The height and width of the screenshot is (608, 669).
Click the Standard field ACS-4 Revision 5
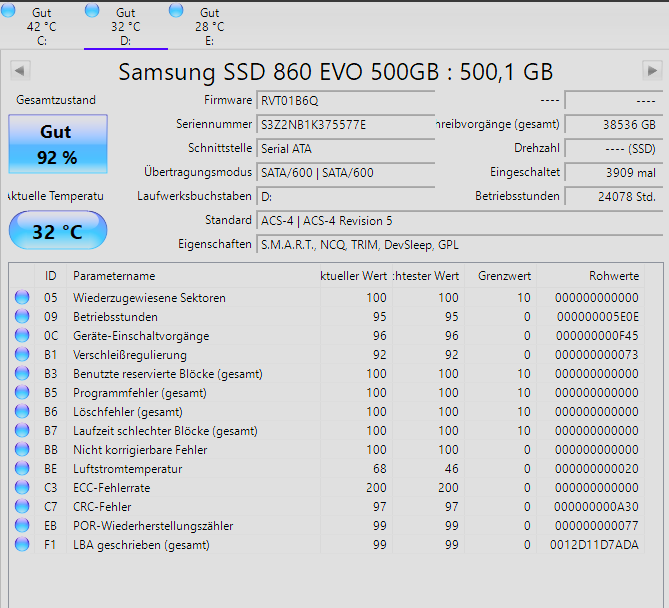pos(459,221)
